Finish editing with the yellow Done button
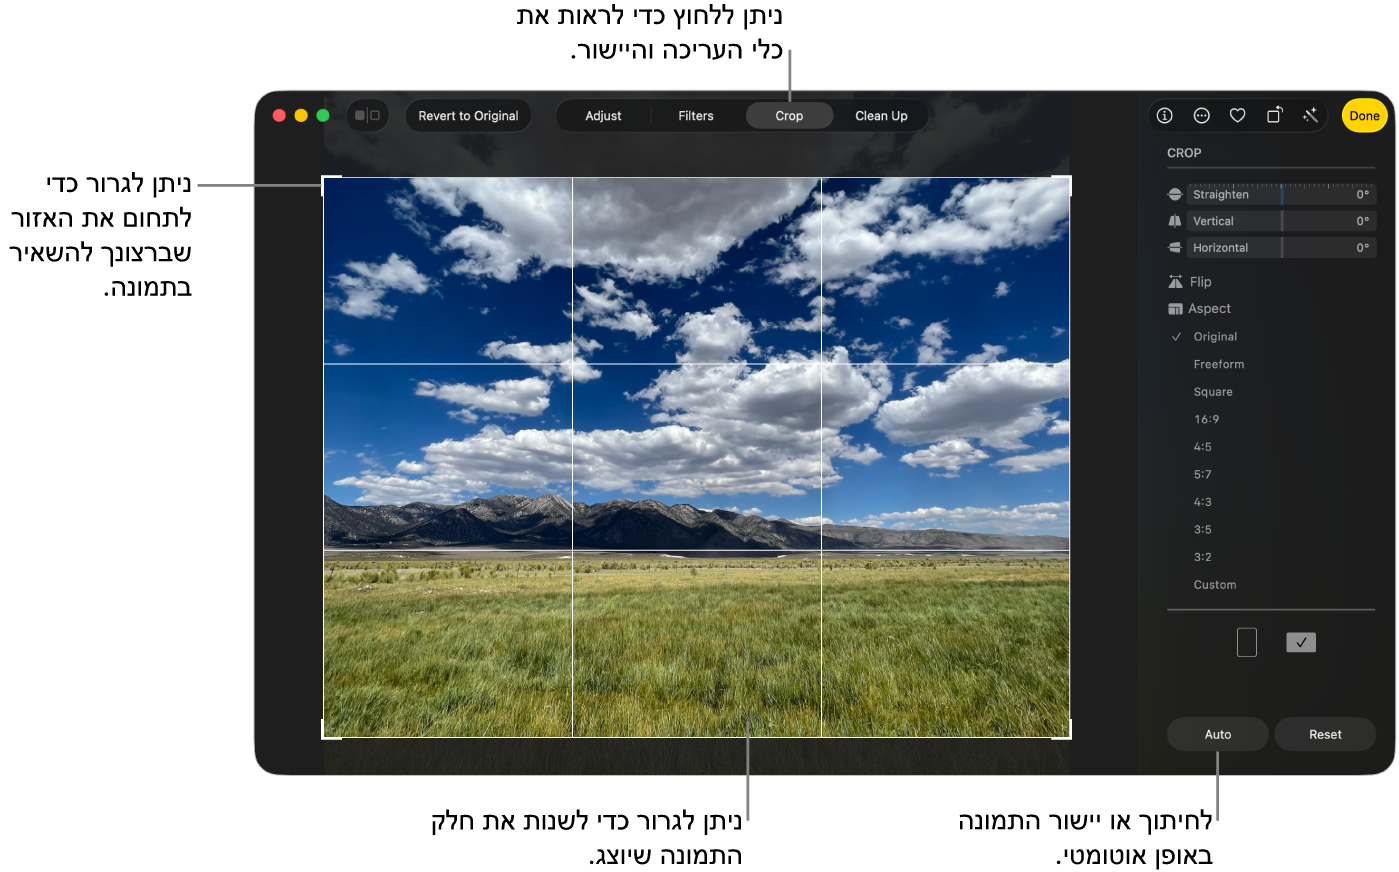The image size is (1399, 872). [x=1364, y=116]
